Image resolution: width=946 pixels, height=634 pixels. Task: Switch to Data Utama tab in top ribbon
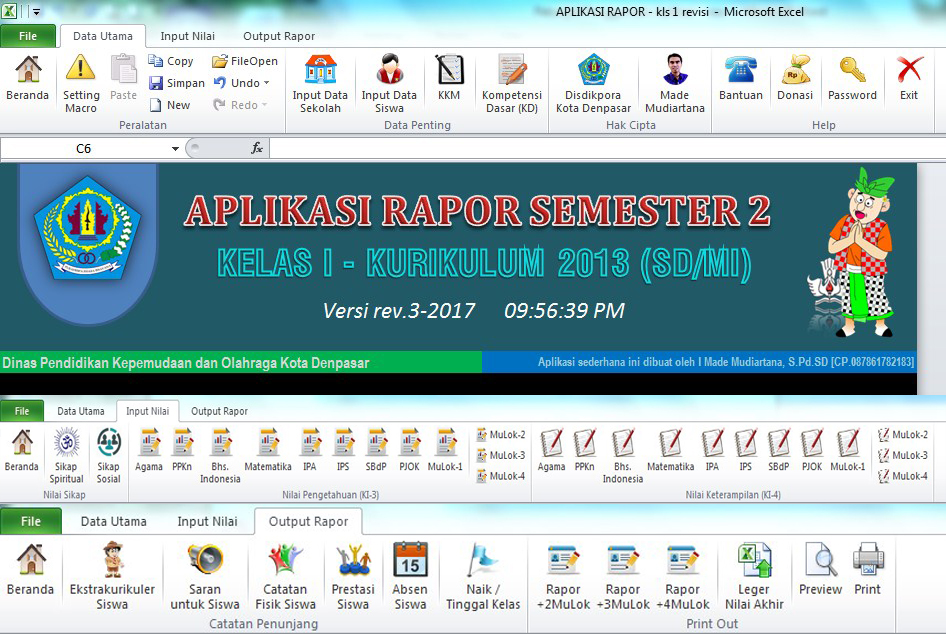coord(103,36)
